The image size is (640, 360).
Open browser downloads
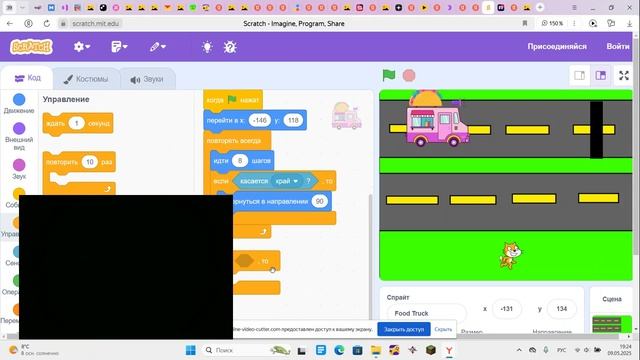pos(630,24)
